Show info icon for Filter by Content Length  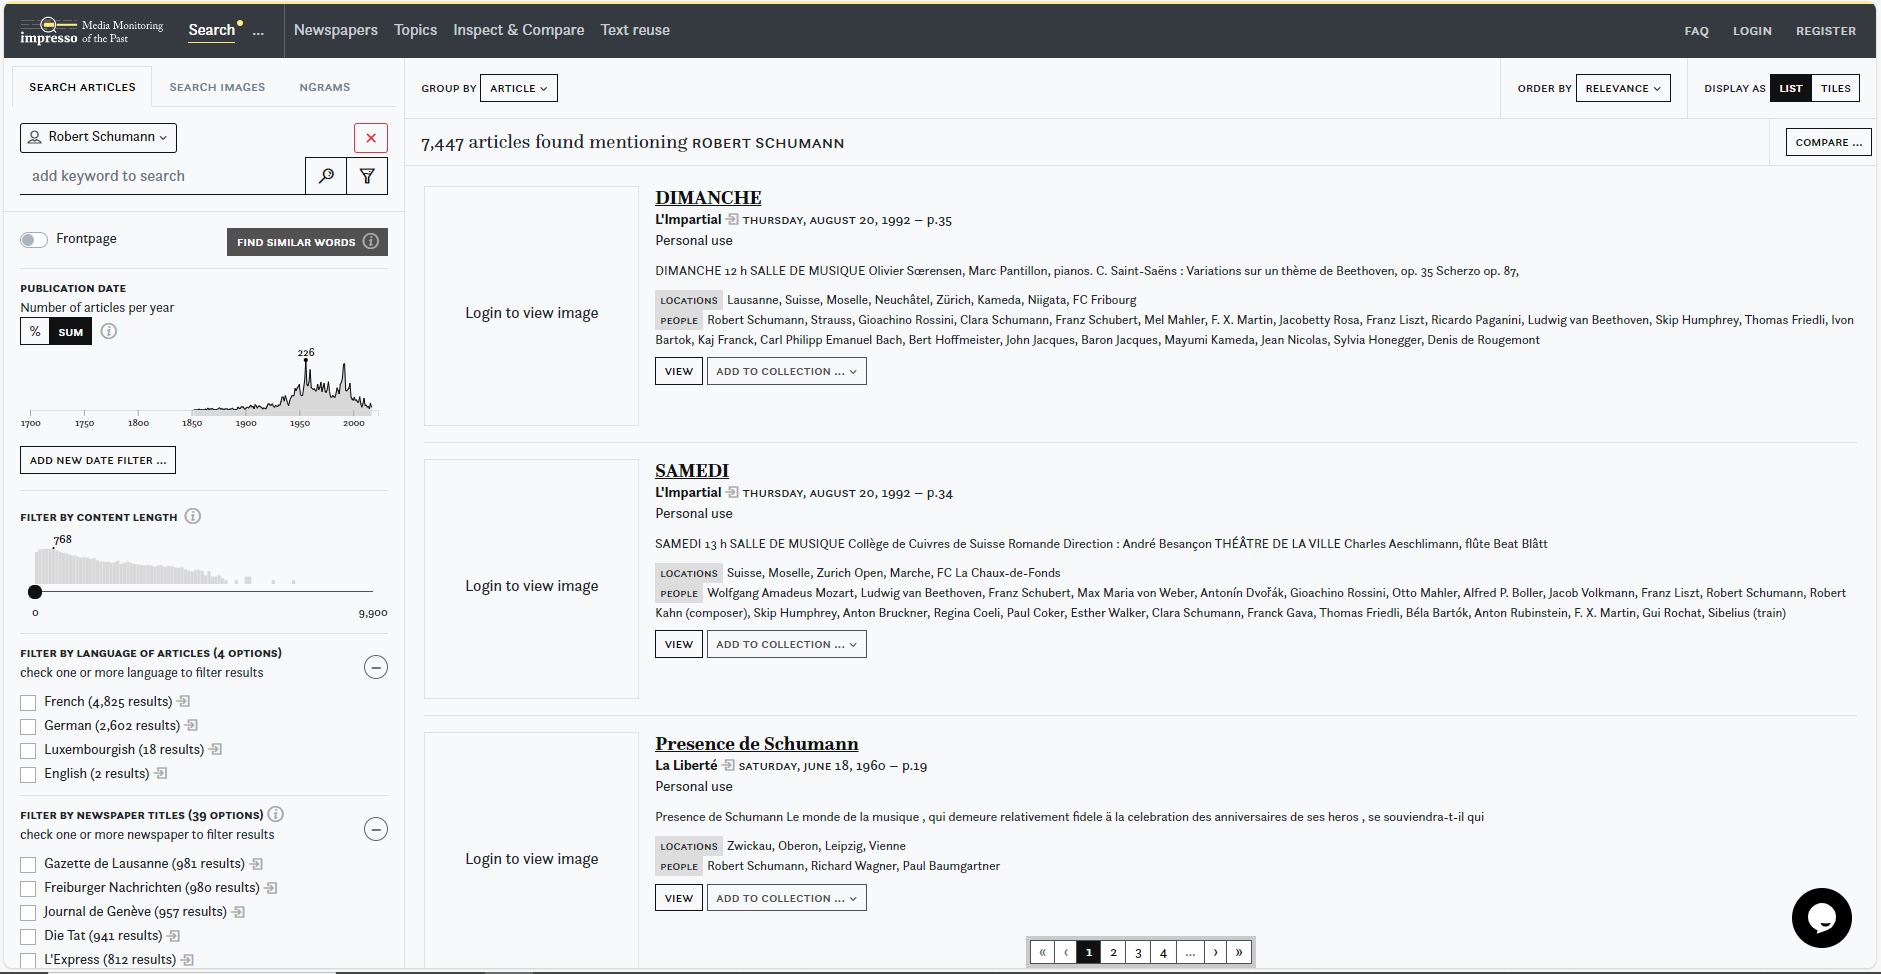coord(193,516)
